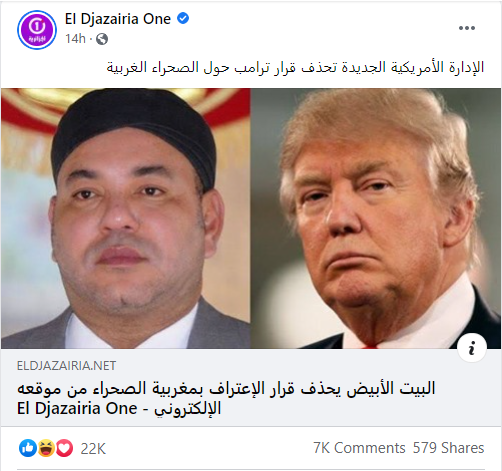Open the El Djazairia One page name
The width and height of the screenshot is (502, 471).
(118, 19)
